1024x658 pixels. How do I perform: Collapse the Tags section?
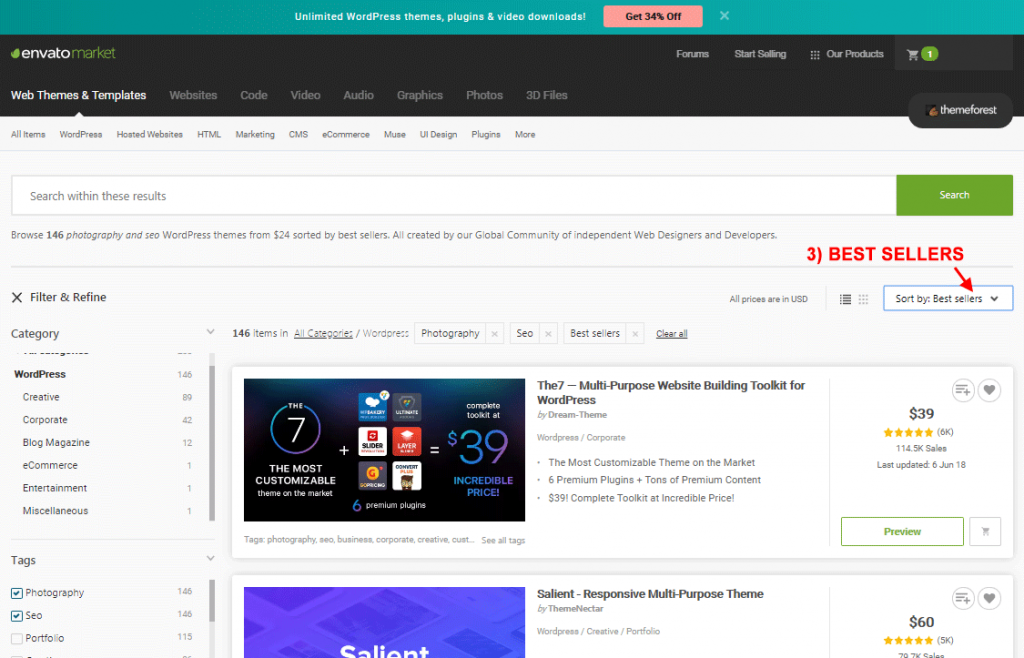click(210, 558)
